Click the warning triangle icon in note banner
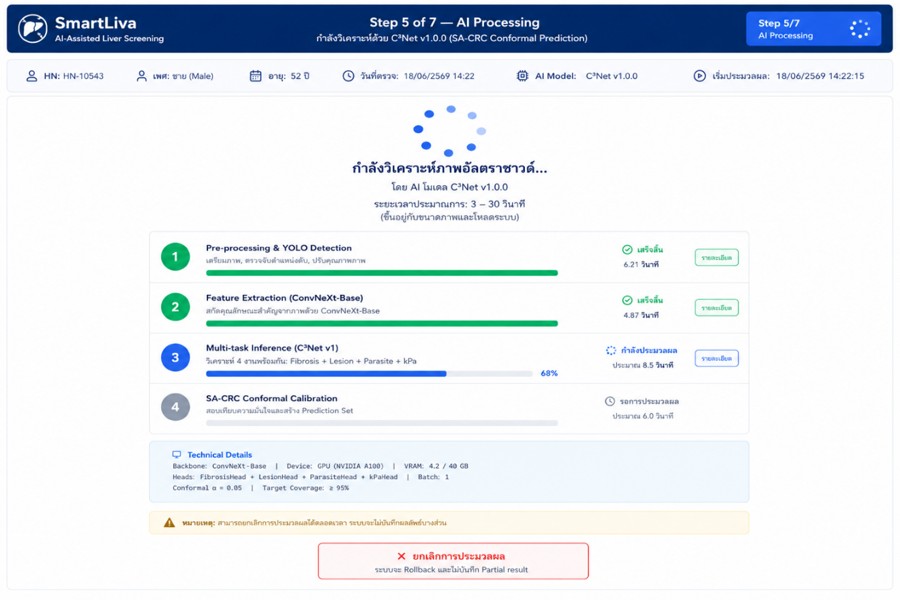This screenshot has width=900, height=600. [x=169, y=522]
